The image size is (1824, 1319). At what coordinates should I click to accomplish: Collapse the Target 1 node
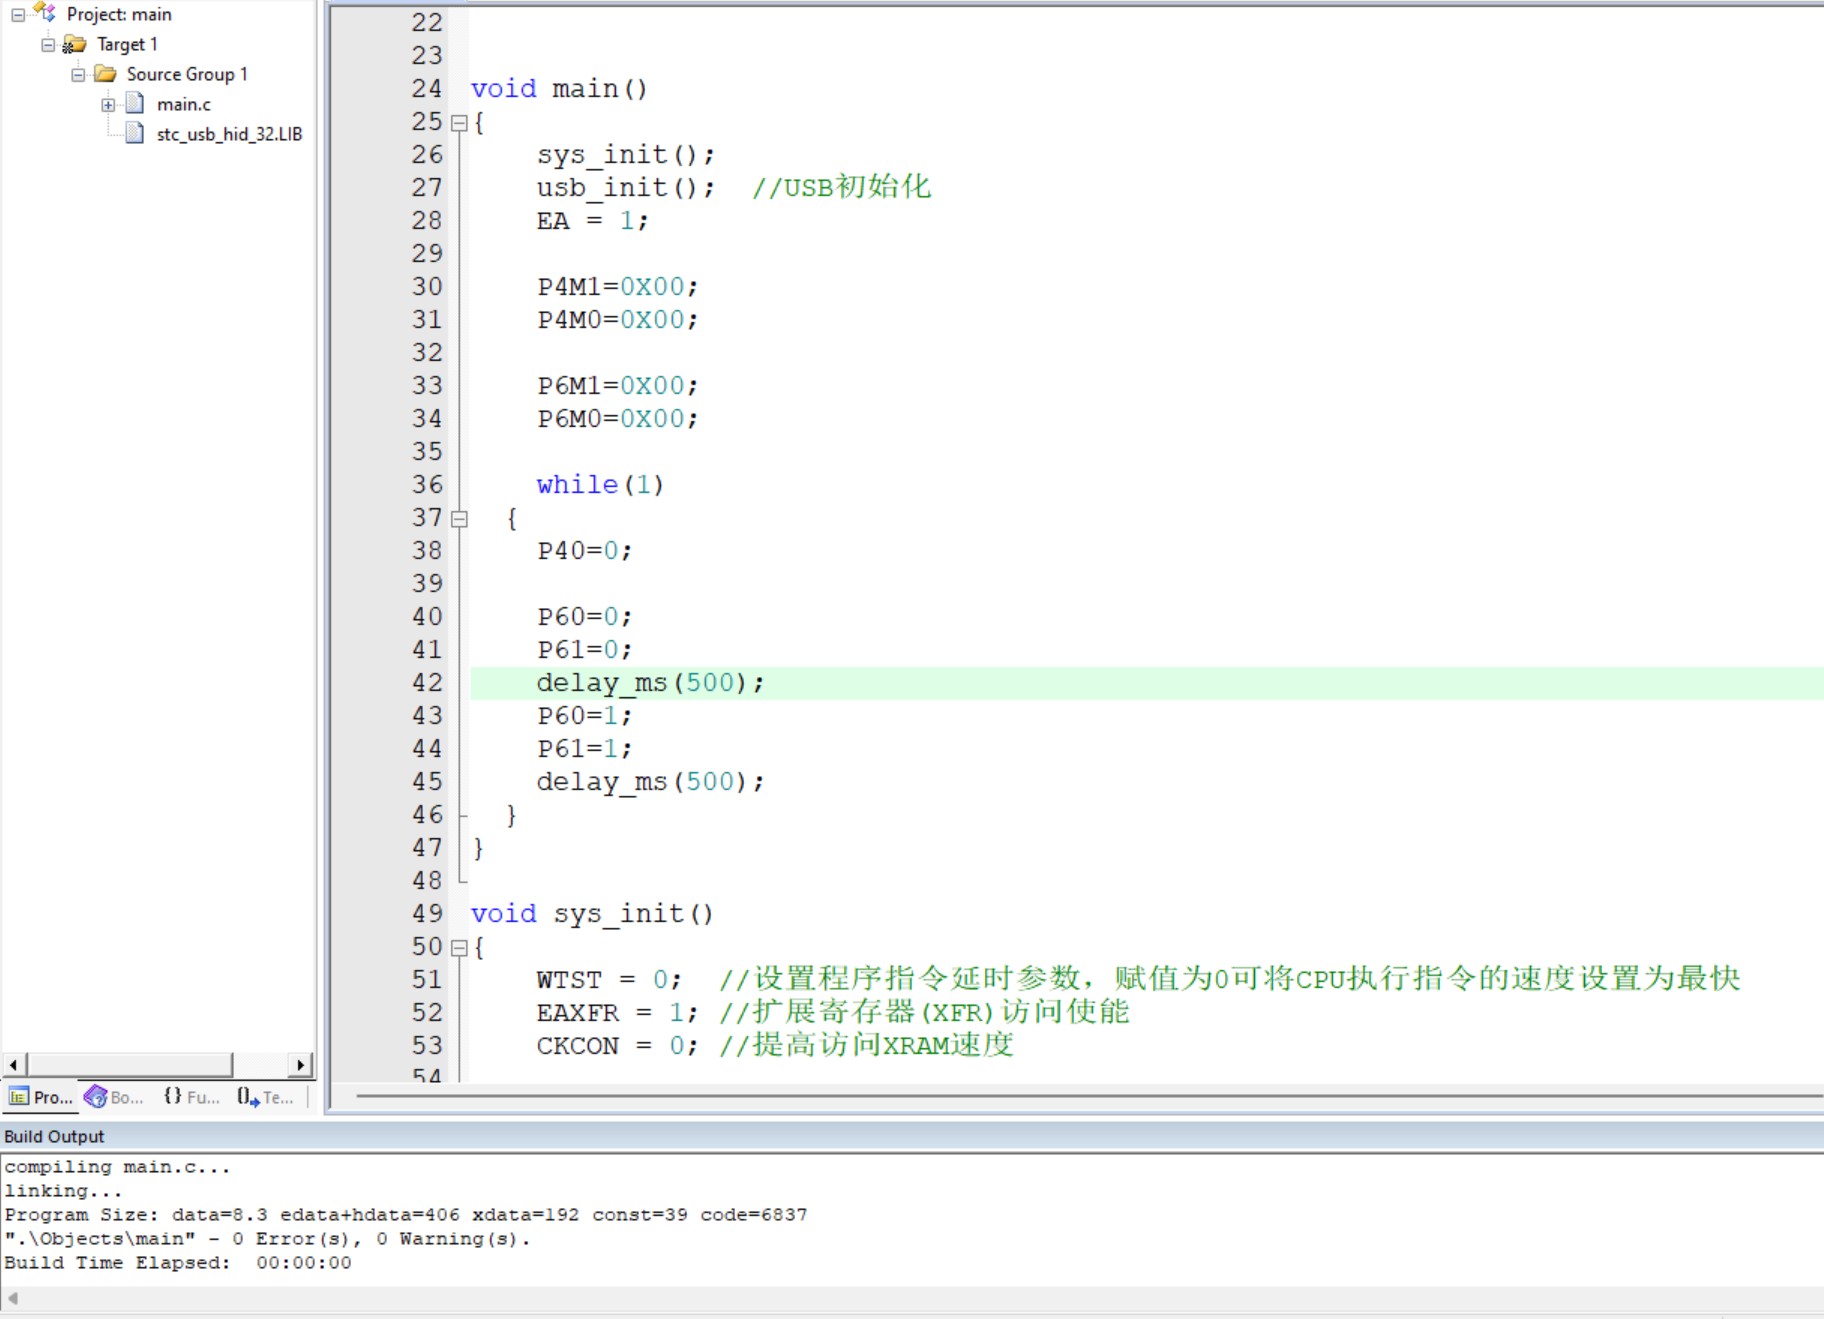[x=48, y=45]
